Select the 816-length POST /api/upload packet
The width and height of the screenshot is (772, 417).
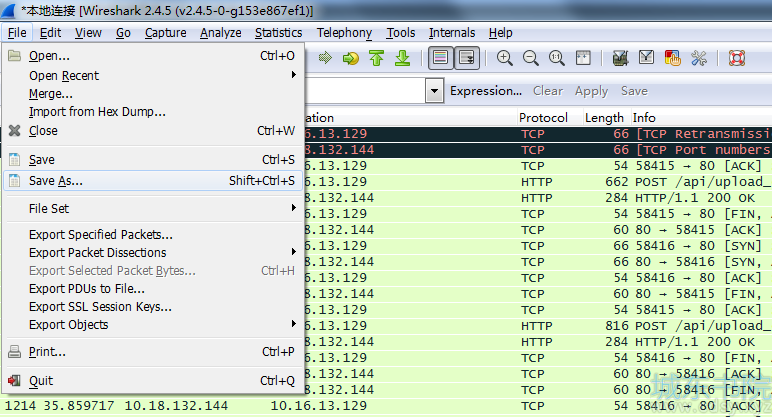click(x=538, y=326)
